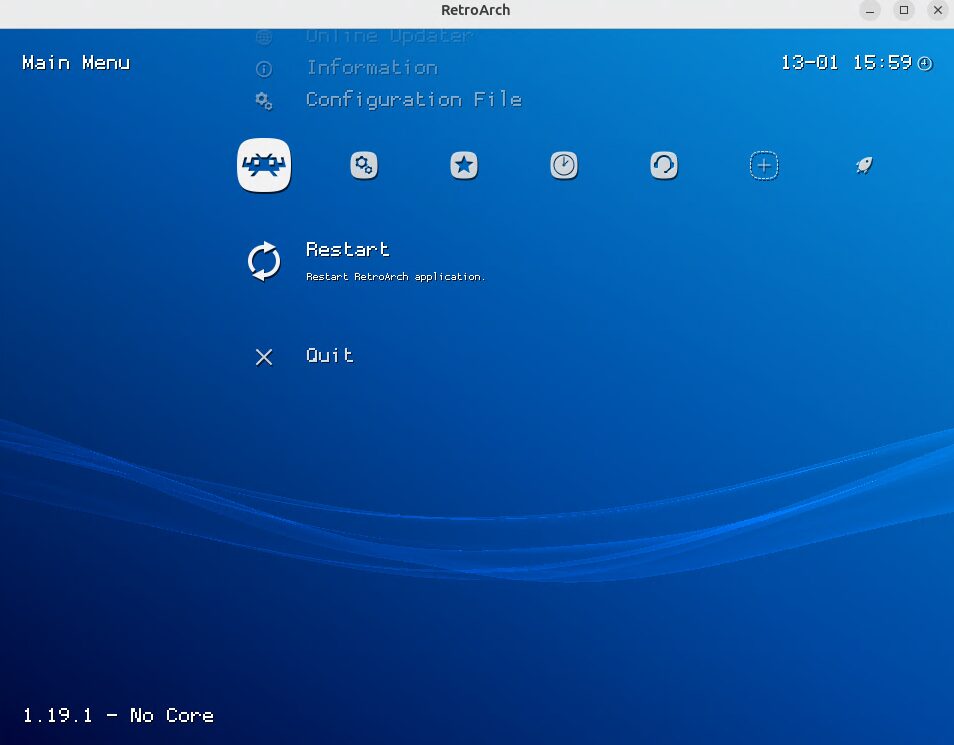Click the circular arrows Restart icon
The image size is (954, 745).
point(264,261)
